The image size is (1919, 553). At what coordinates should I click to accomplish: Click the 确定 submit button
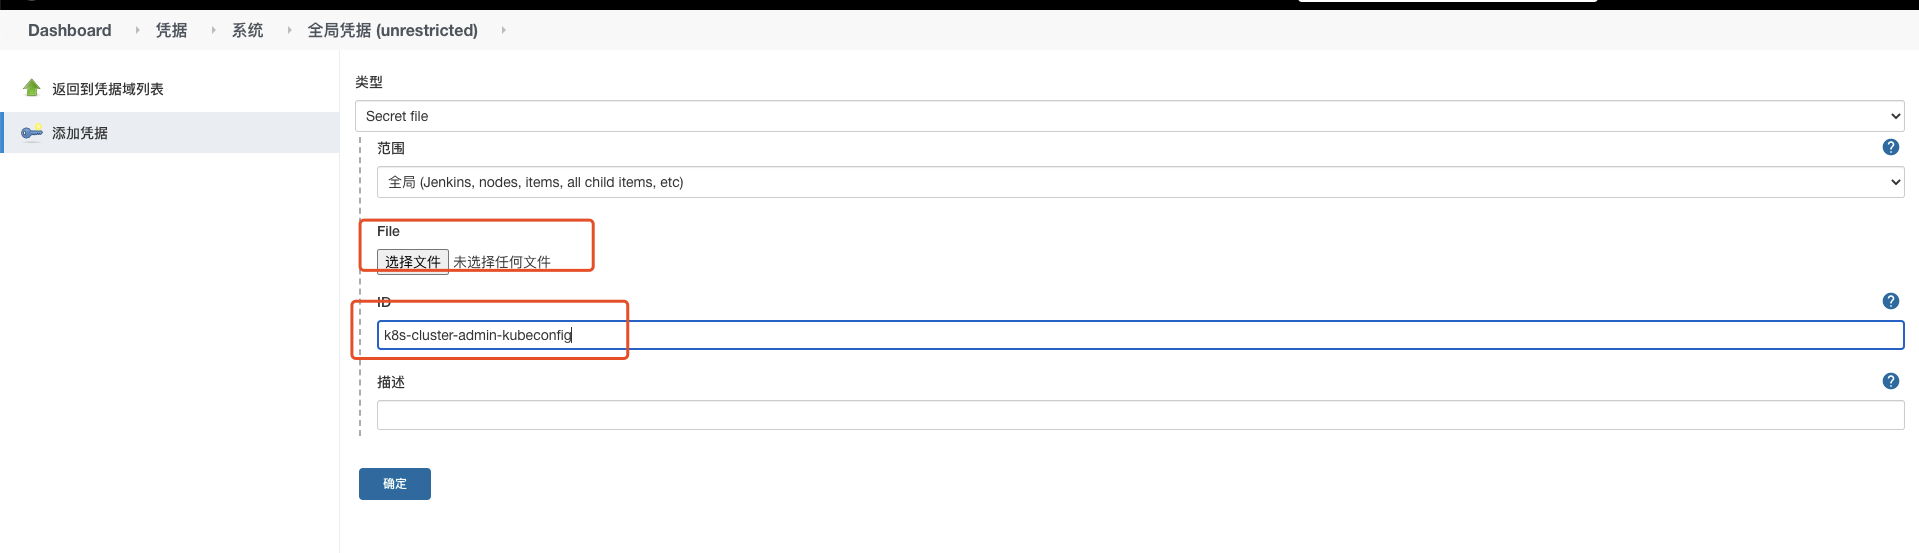[395, 484]
